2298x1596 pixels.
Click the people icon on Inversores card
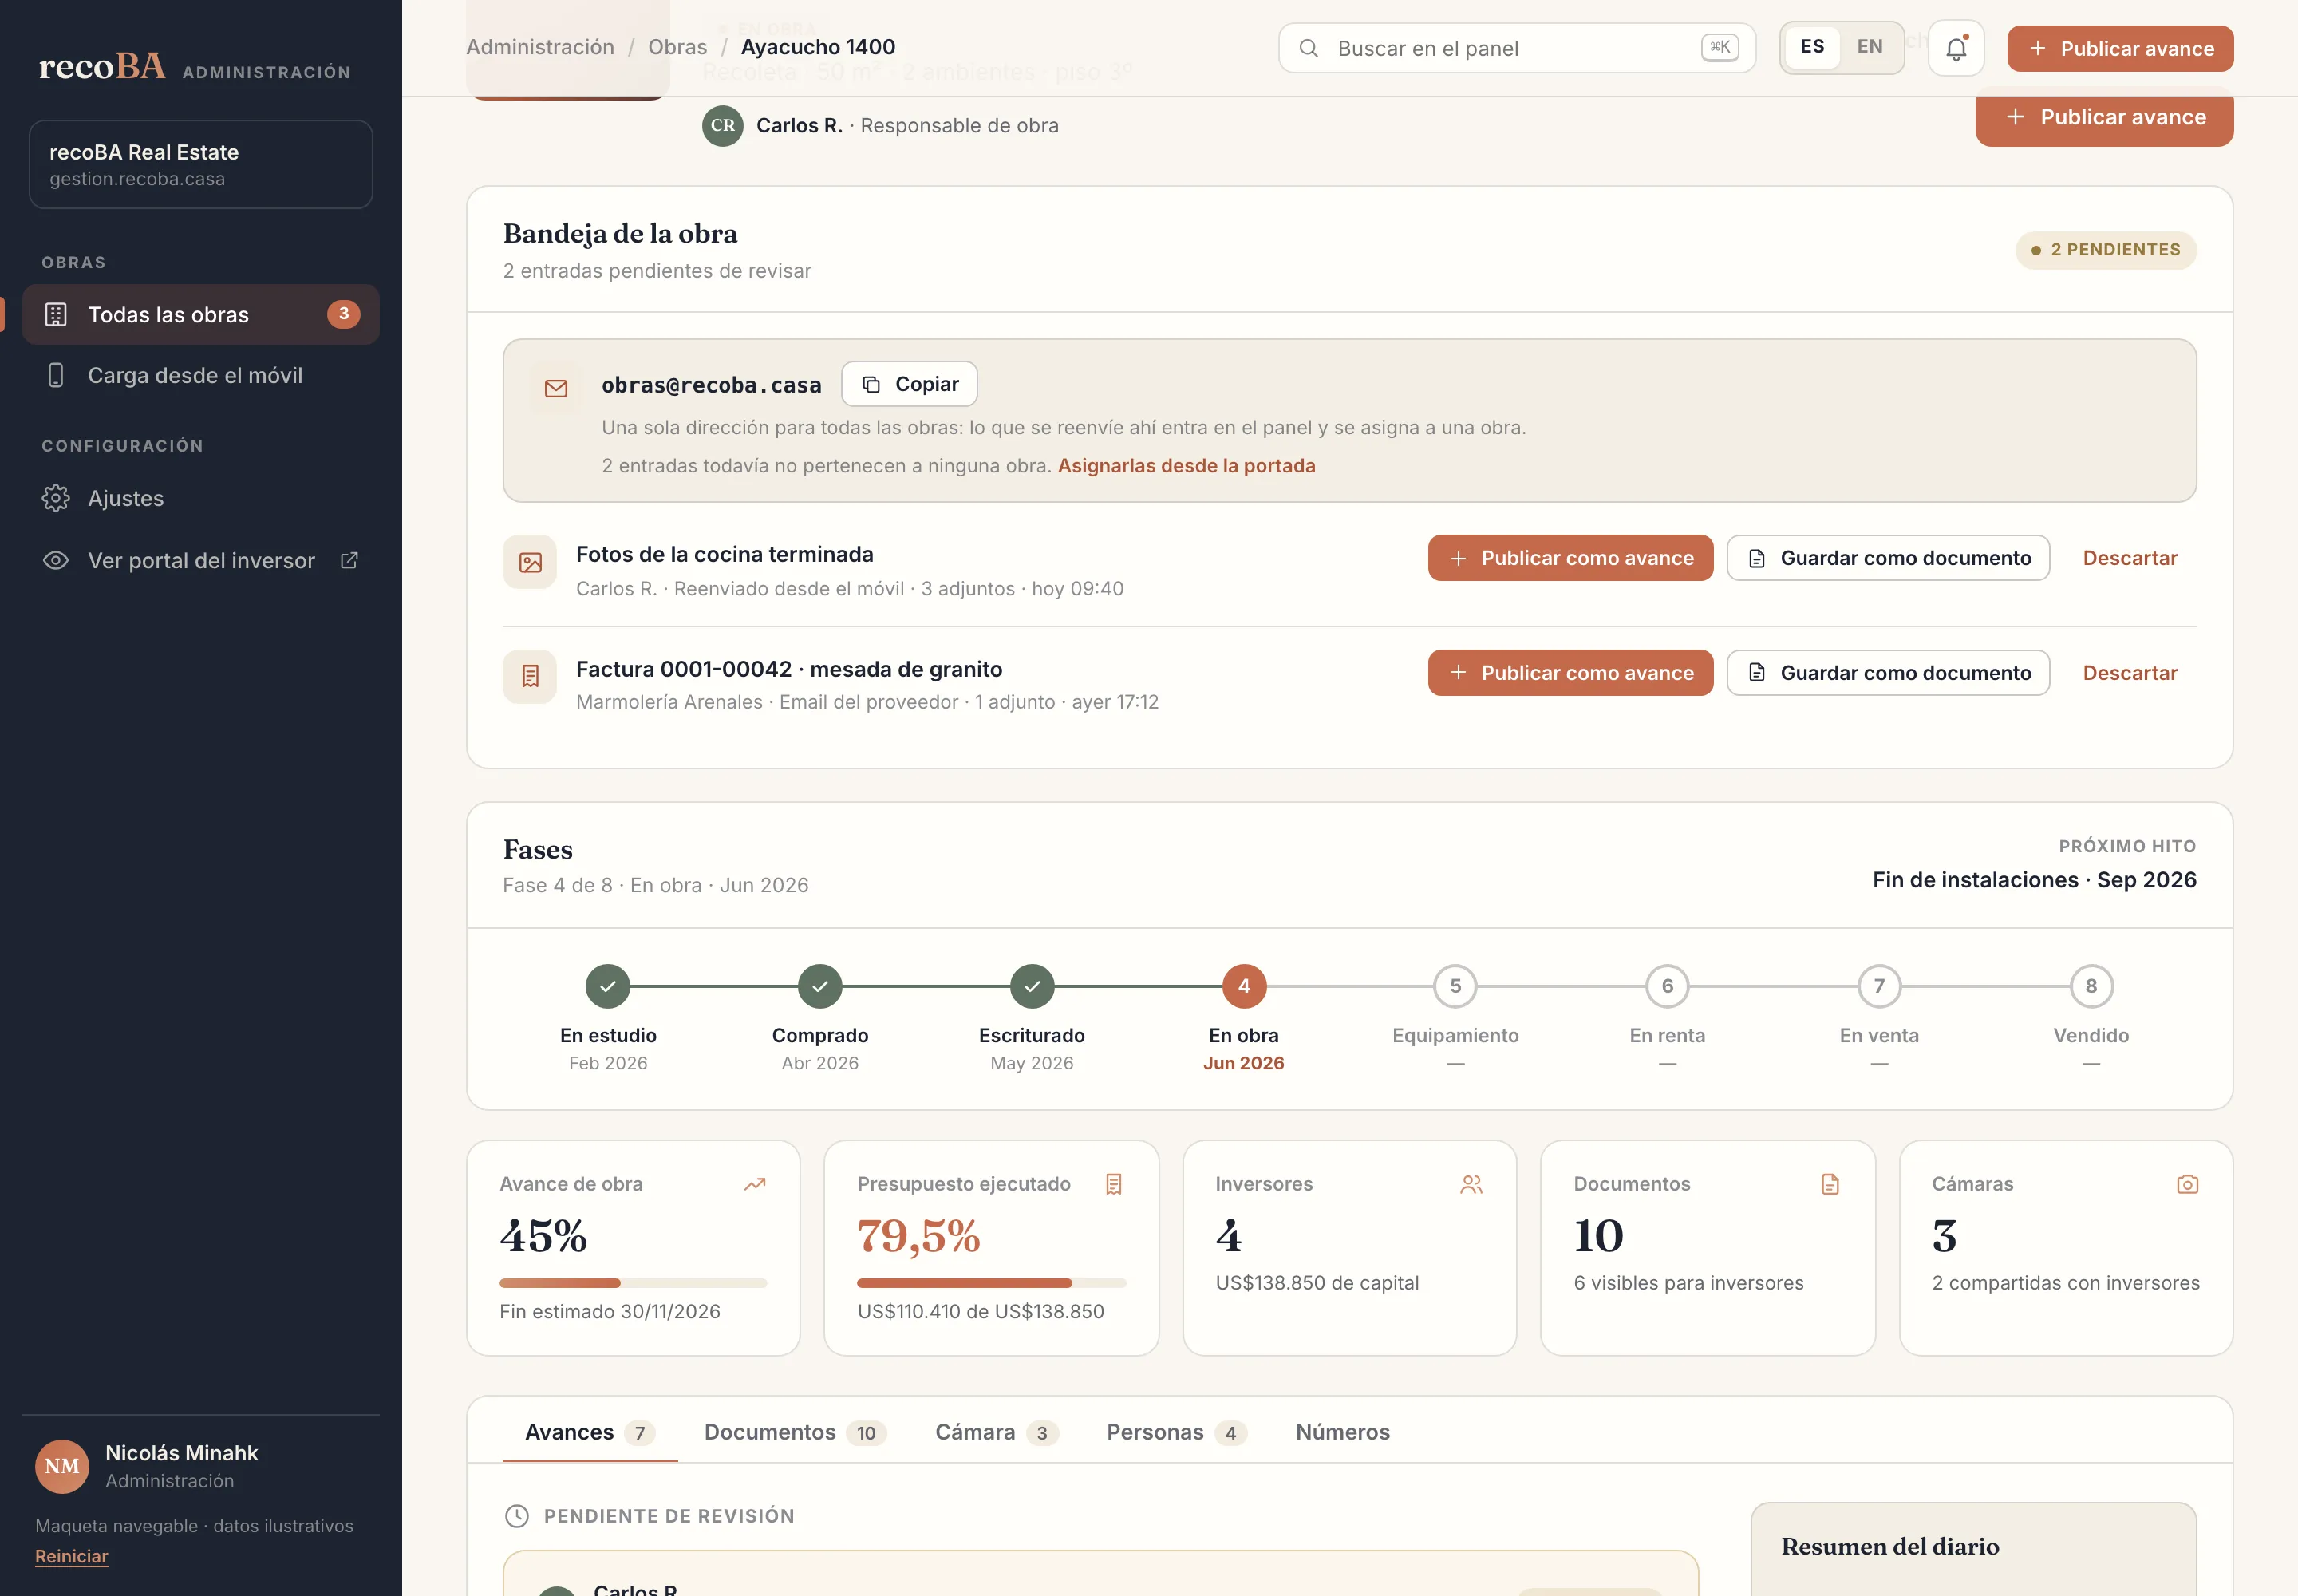click(1471, 1184)
